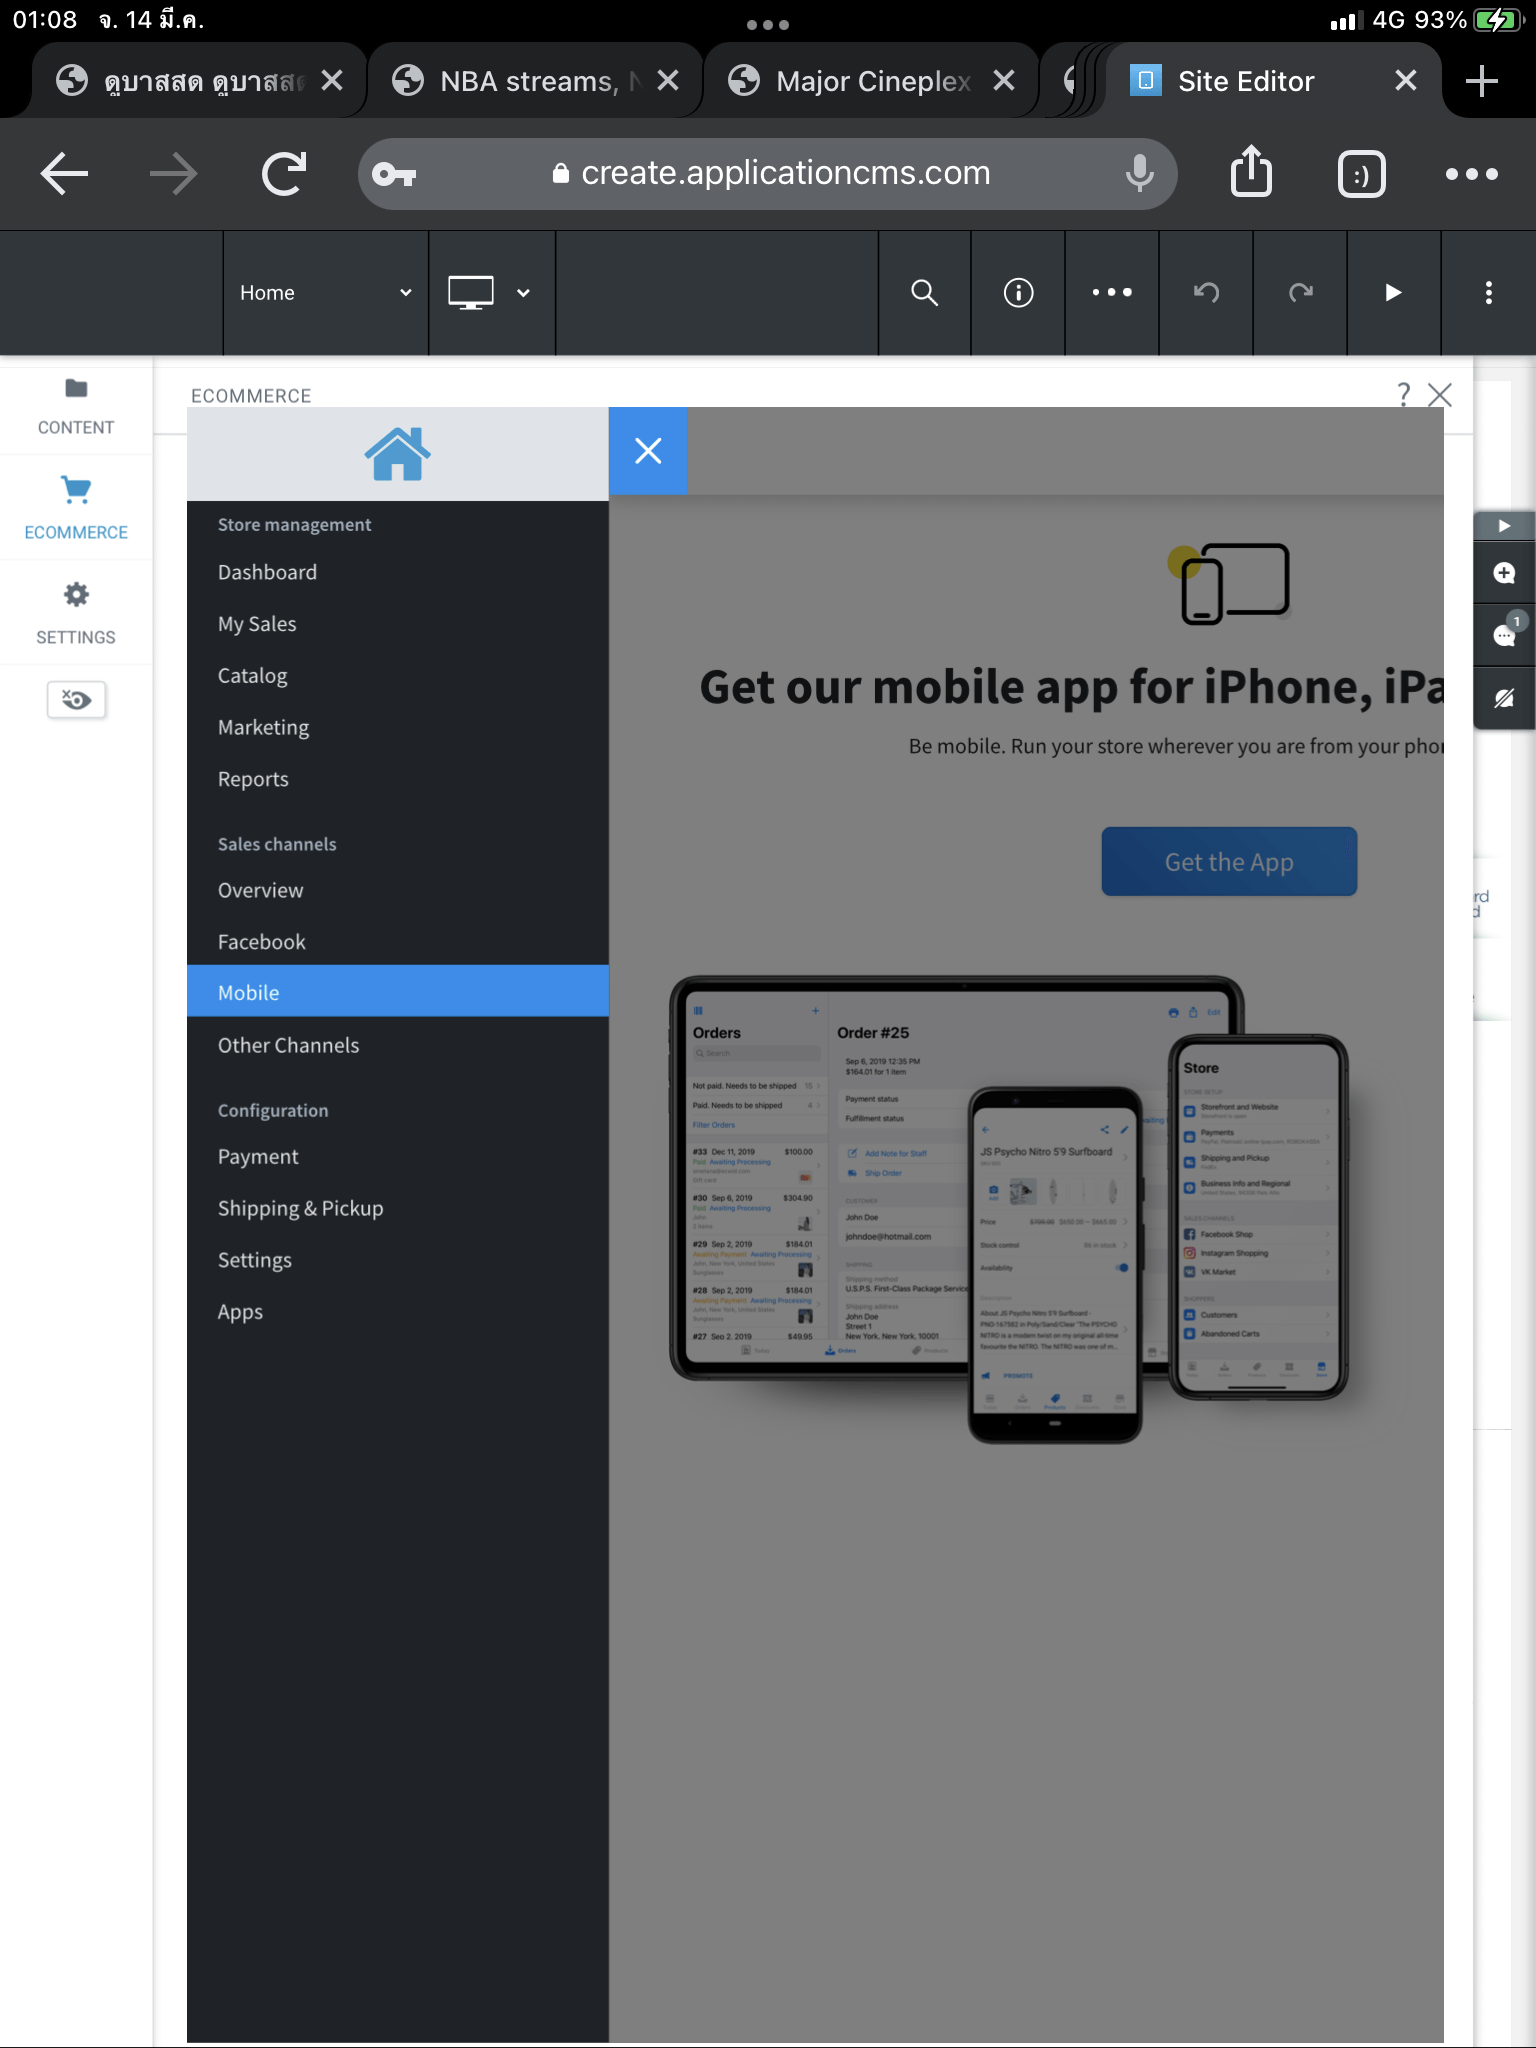Open saved passwords key icon in address bar
Image resolution: width=1536 pixels, height=2048 pixels.
coord(394,175)
